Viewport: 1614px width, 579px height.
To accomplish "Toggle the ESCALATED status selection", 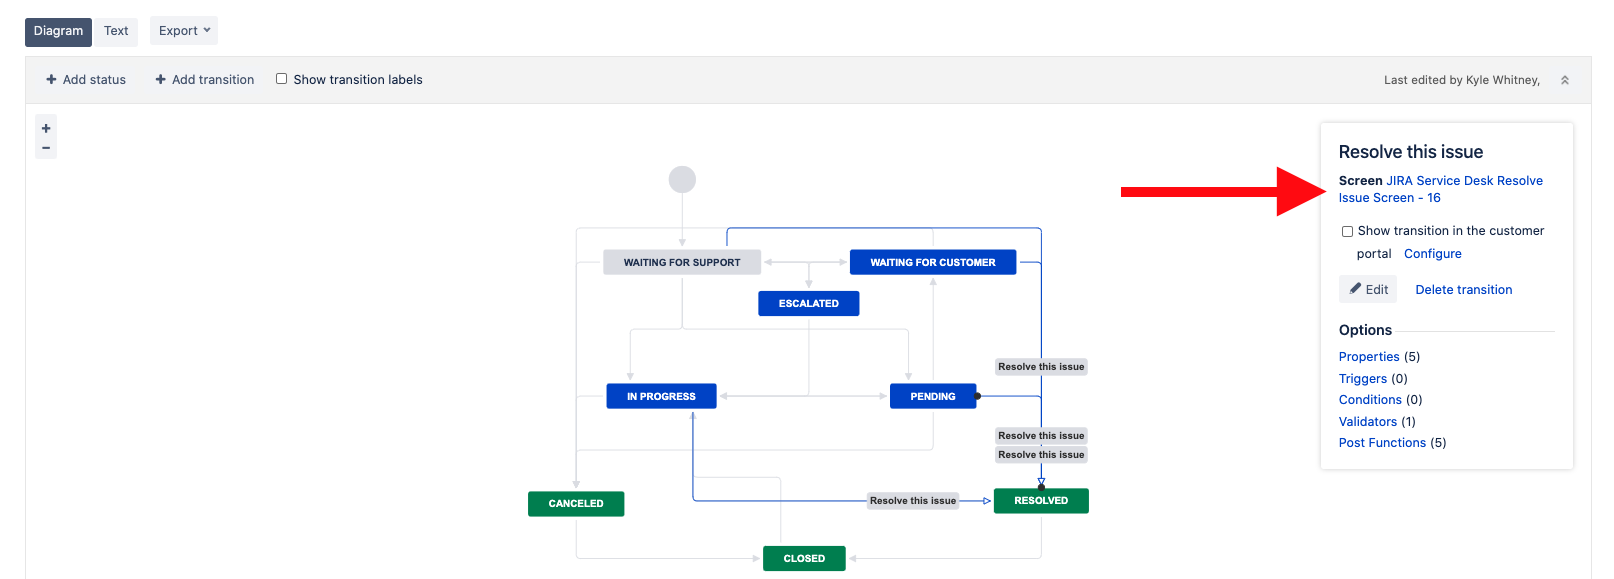I will point(808,302).
